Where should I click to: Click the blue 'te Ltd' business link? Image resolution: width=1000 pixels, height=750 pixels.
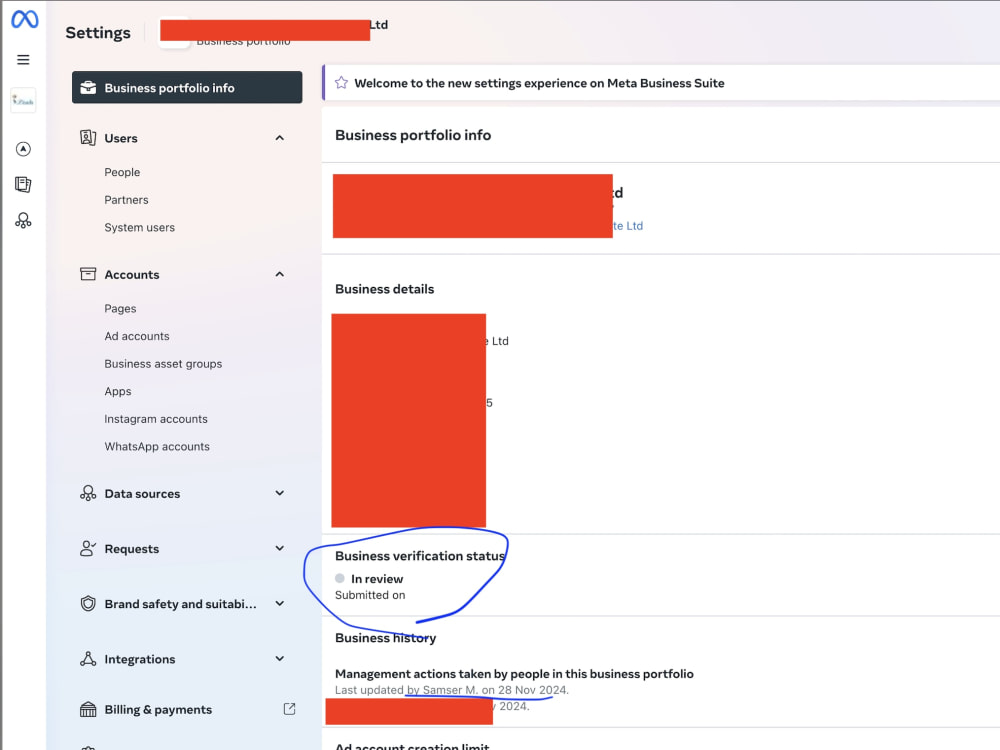pos(628,226)
